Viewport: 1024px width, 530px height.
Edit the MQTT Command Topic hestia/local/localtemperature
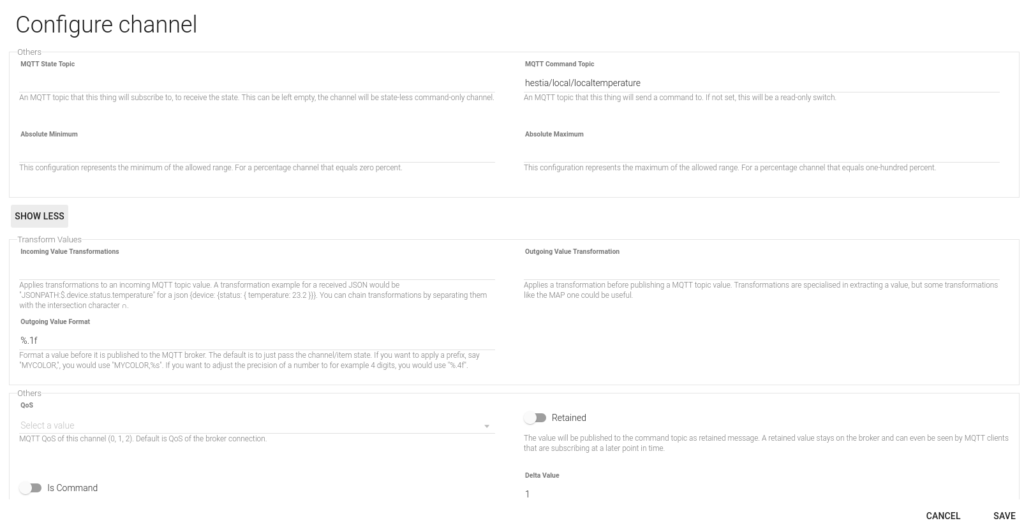761,83
